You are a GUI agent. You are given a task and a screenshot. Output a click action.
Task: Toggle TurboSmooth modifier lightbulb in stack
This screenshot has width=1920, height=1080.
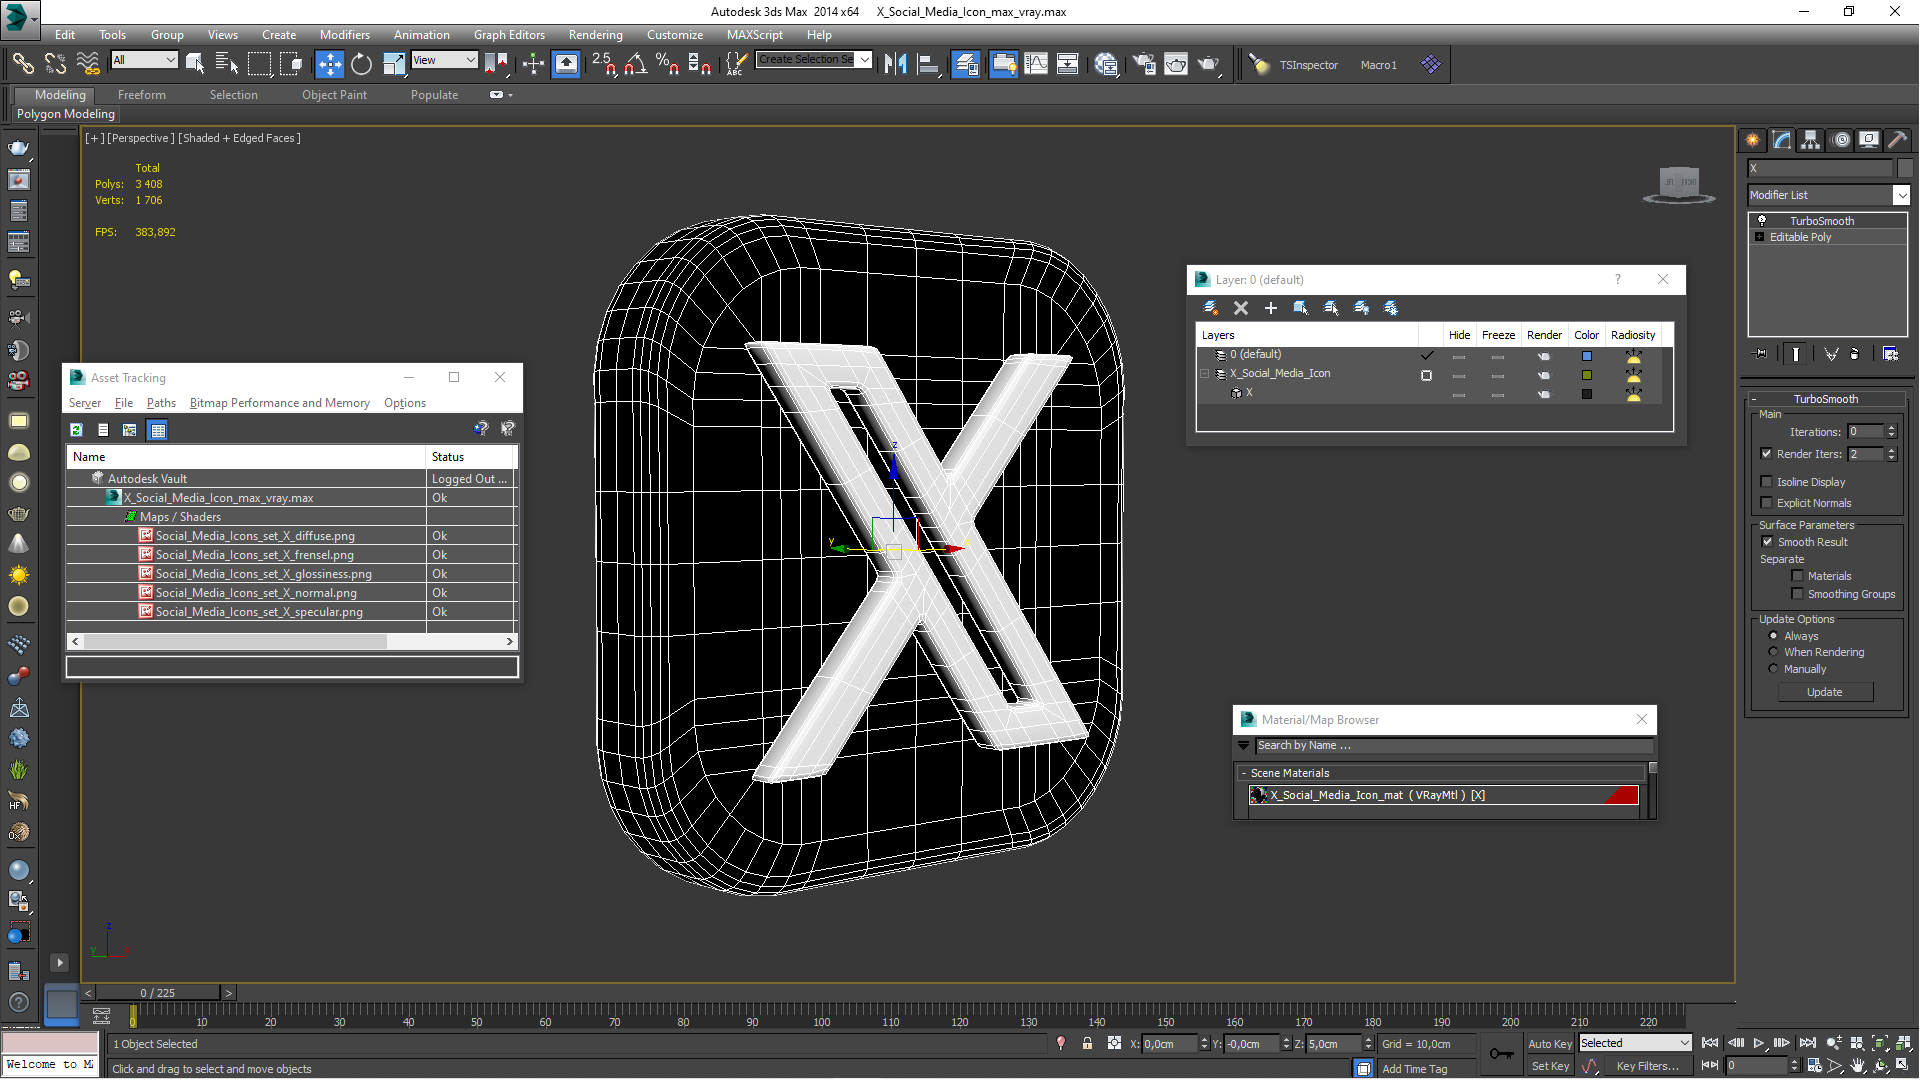pos(1762,220)
